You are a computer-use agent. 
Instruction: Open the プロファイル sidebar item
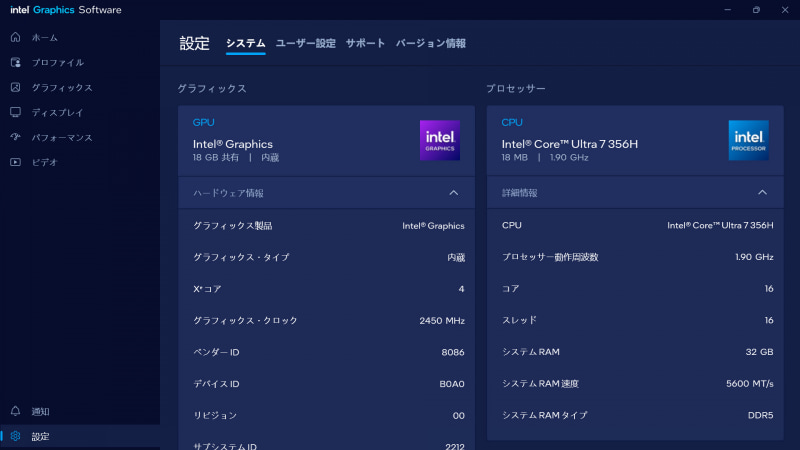[x=58, y=62]
